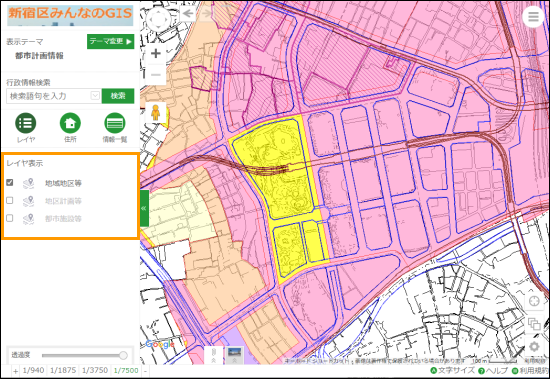Image resolution: width=550 pixels, height=379 pixels.
Task: Activate the Street View pegman icon
Action: pyautogui.click(x=155, y=112)
